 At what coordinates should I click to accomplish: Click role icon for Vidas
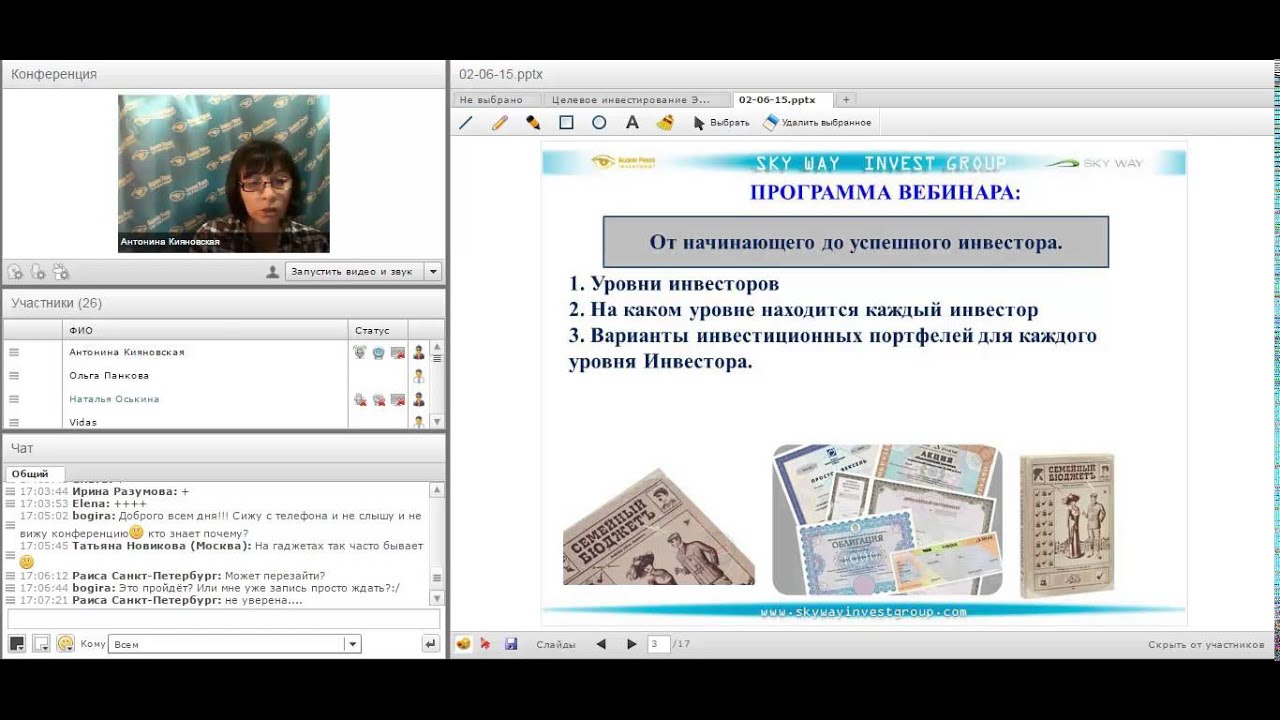[x=419, y=422]
